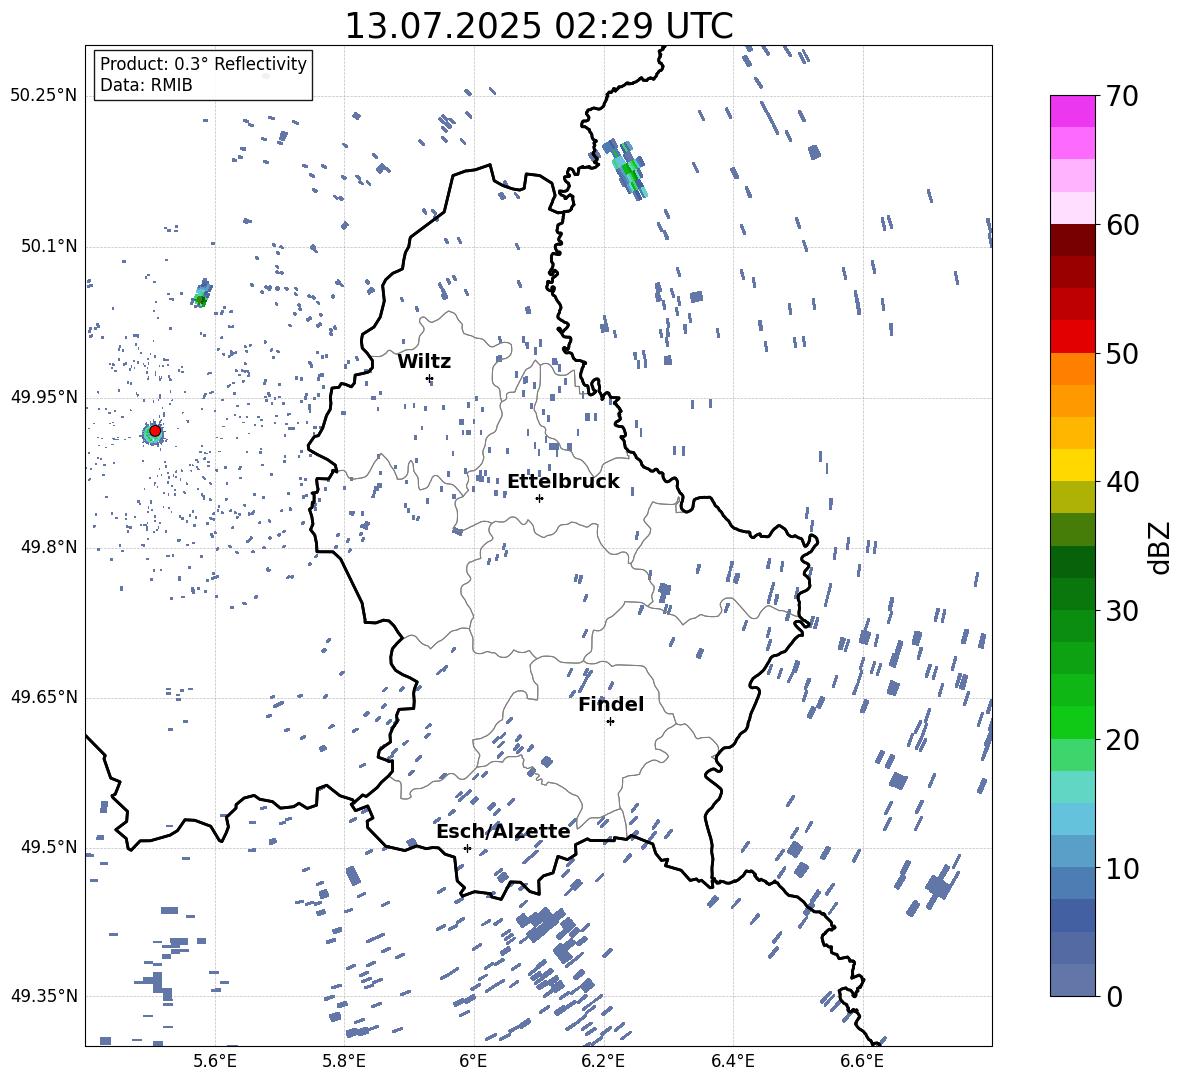The height and width of the screenshot is (1081, 1184).
Task: Click the Ettelbruck station cross marker
Action: tap(539, 498)
